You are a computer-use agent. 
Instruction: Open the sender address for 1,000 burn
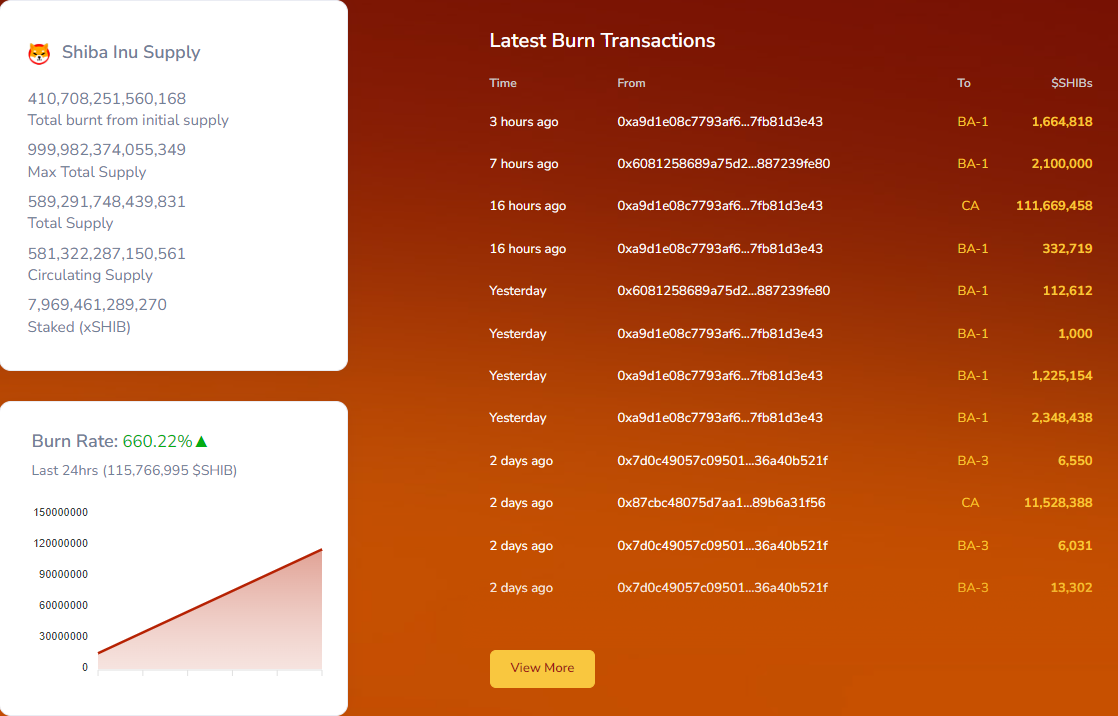click(719, 334)
